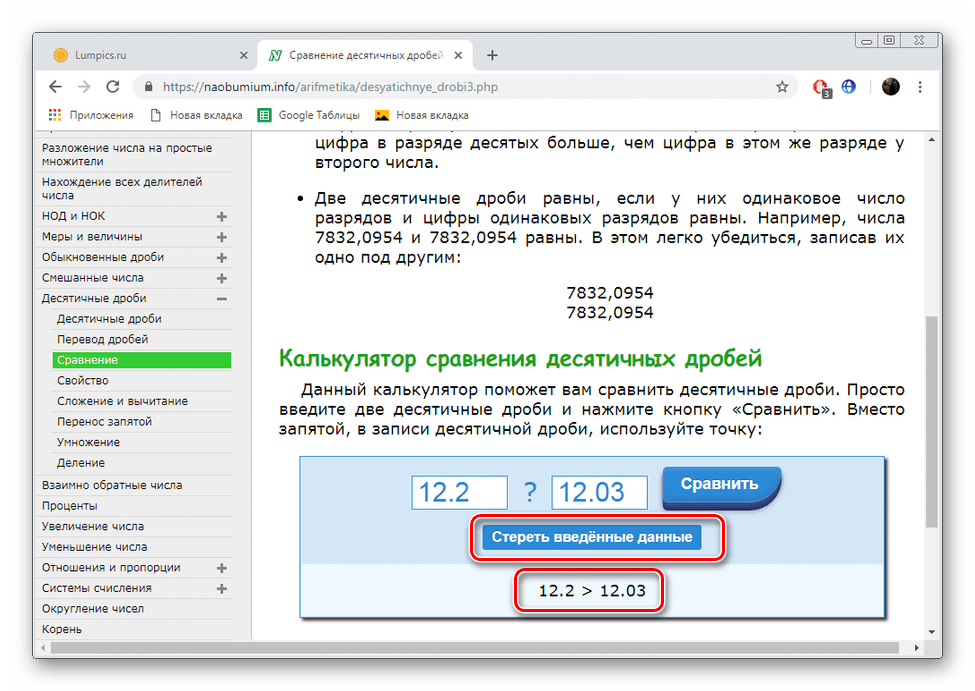Expand the Смешанные числа section

(221, 278)
